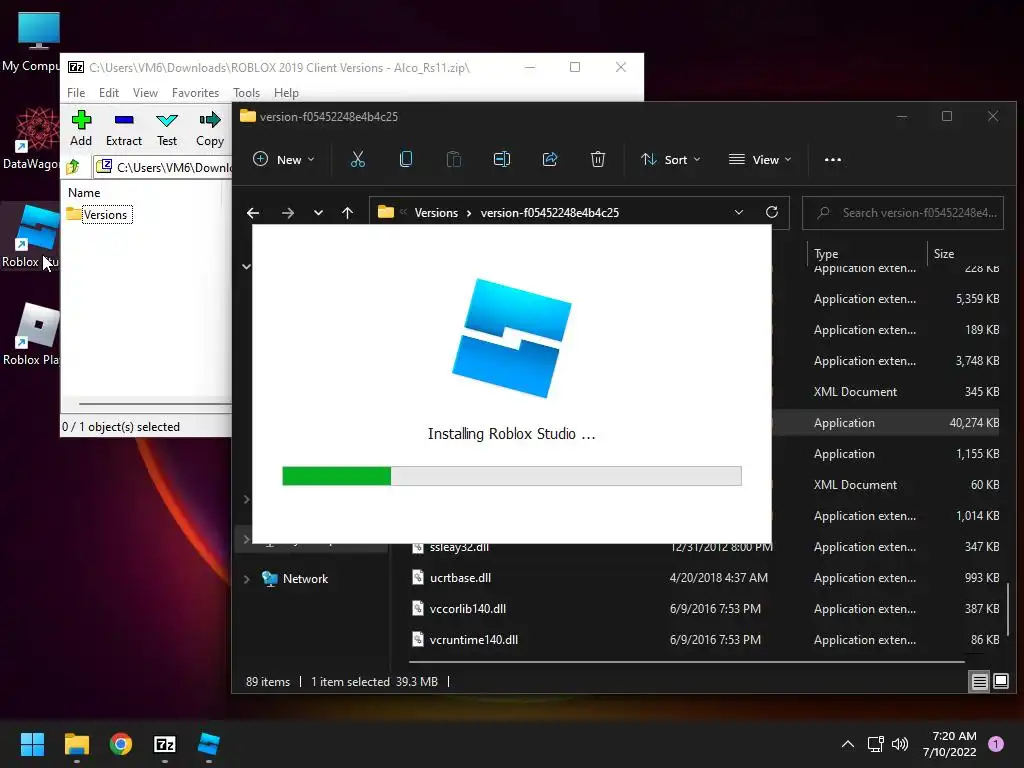Switch to details view layout icon
This screenshot has height=768, width=1024.
[980, 682]
